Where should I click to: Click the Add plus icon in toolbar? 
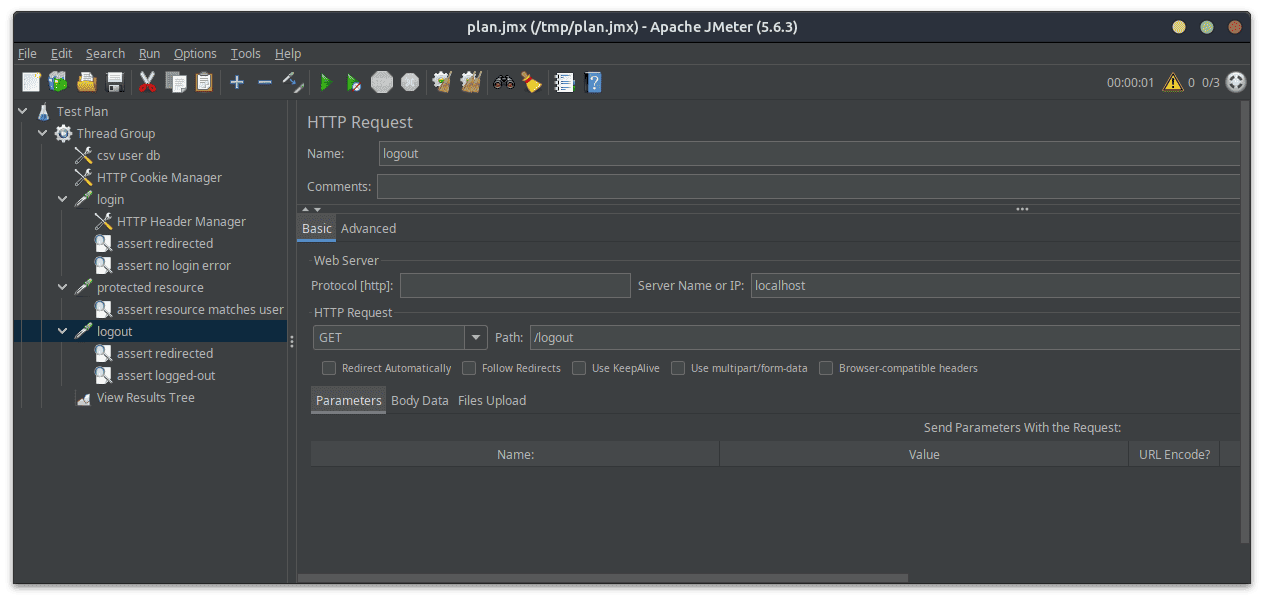coord(237,83)
